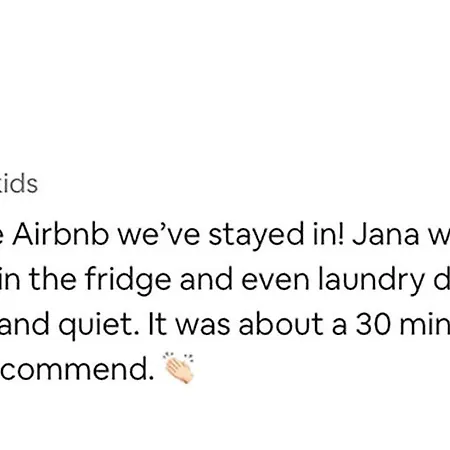The height and width of the screenshot is (450, 450).
Task: Click the "and" before "quiet."
Action: (x=25, y=325)
